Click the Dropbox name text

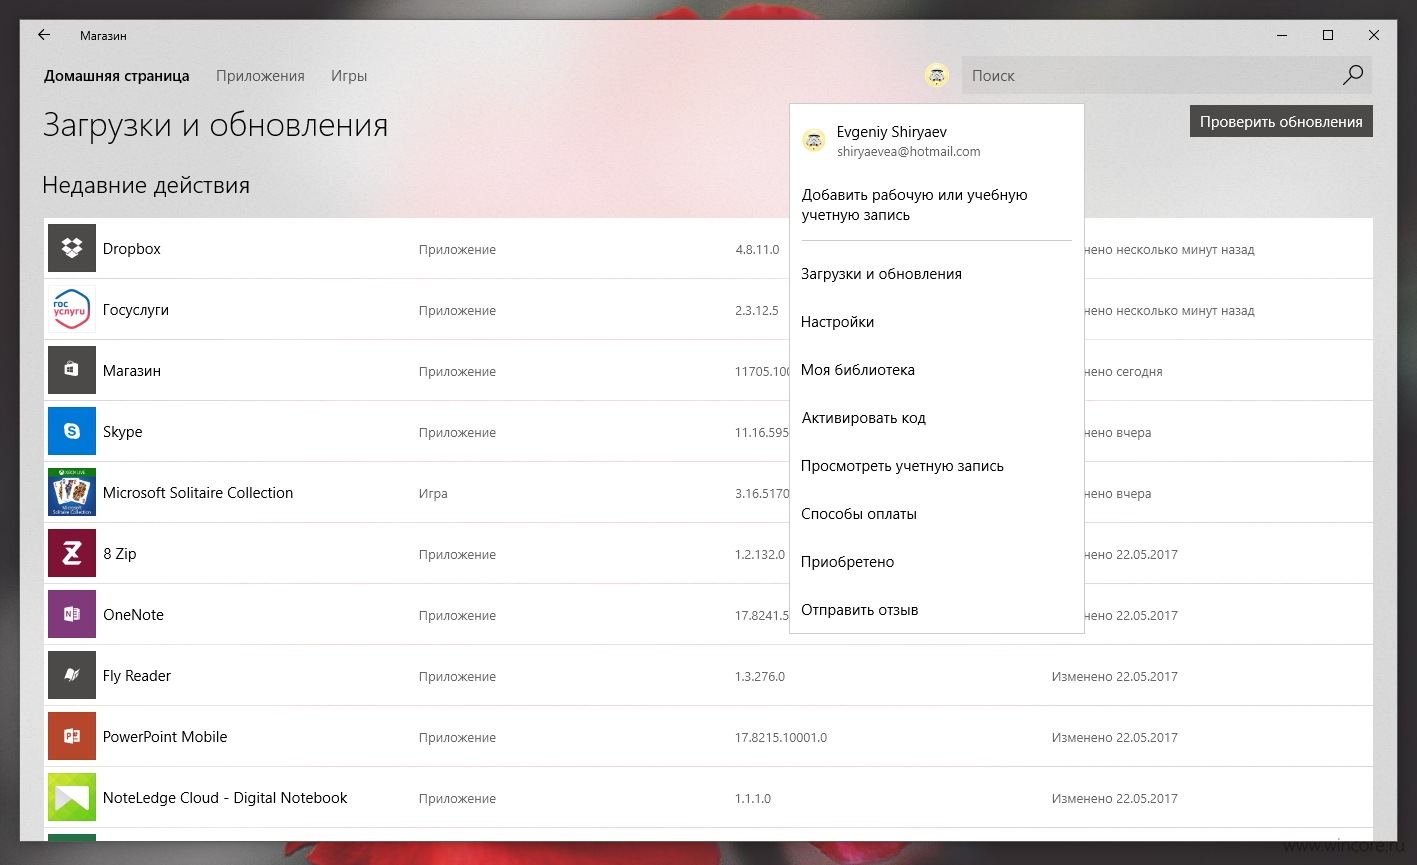132,249
